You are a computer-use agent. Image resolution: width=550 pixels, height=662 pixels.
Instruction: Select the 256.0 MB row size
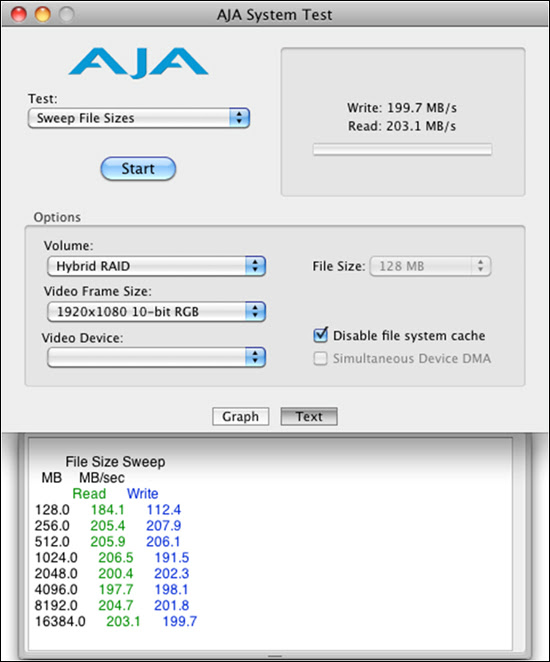click(x=52, y=526)
